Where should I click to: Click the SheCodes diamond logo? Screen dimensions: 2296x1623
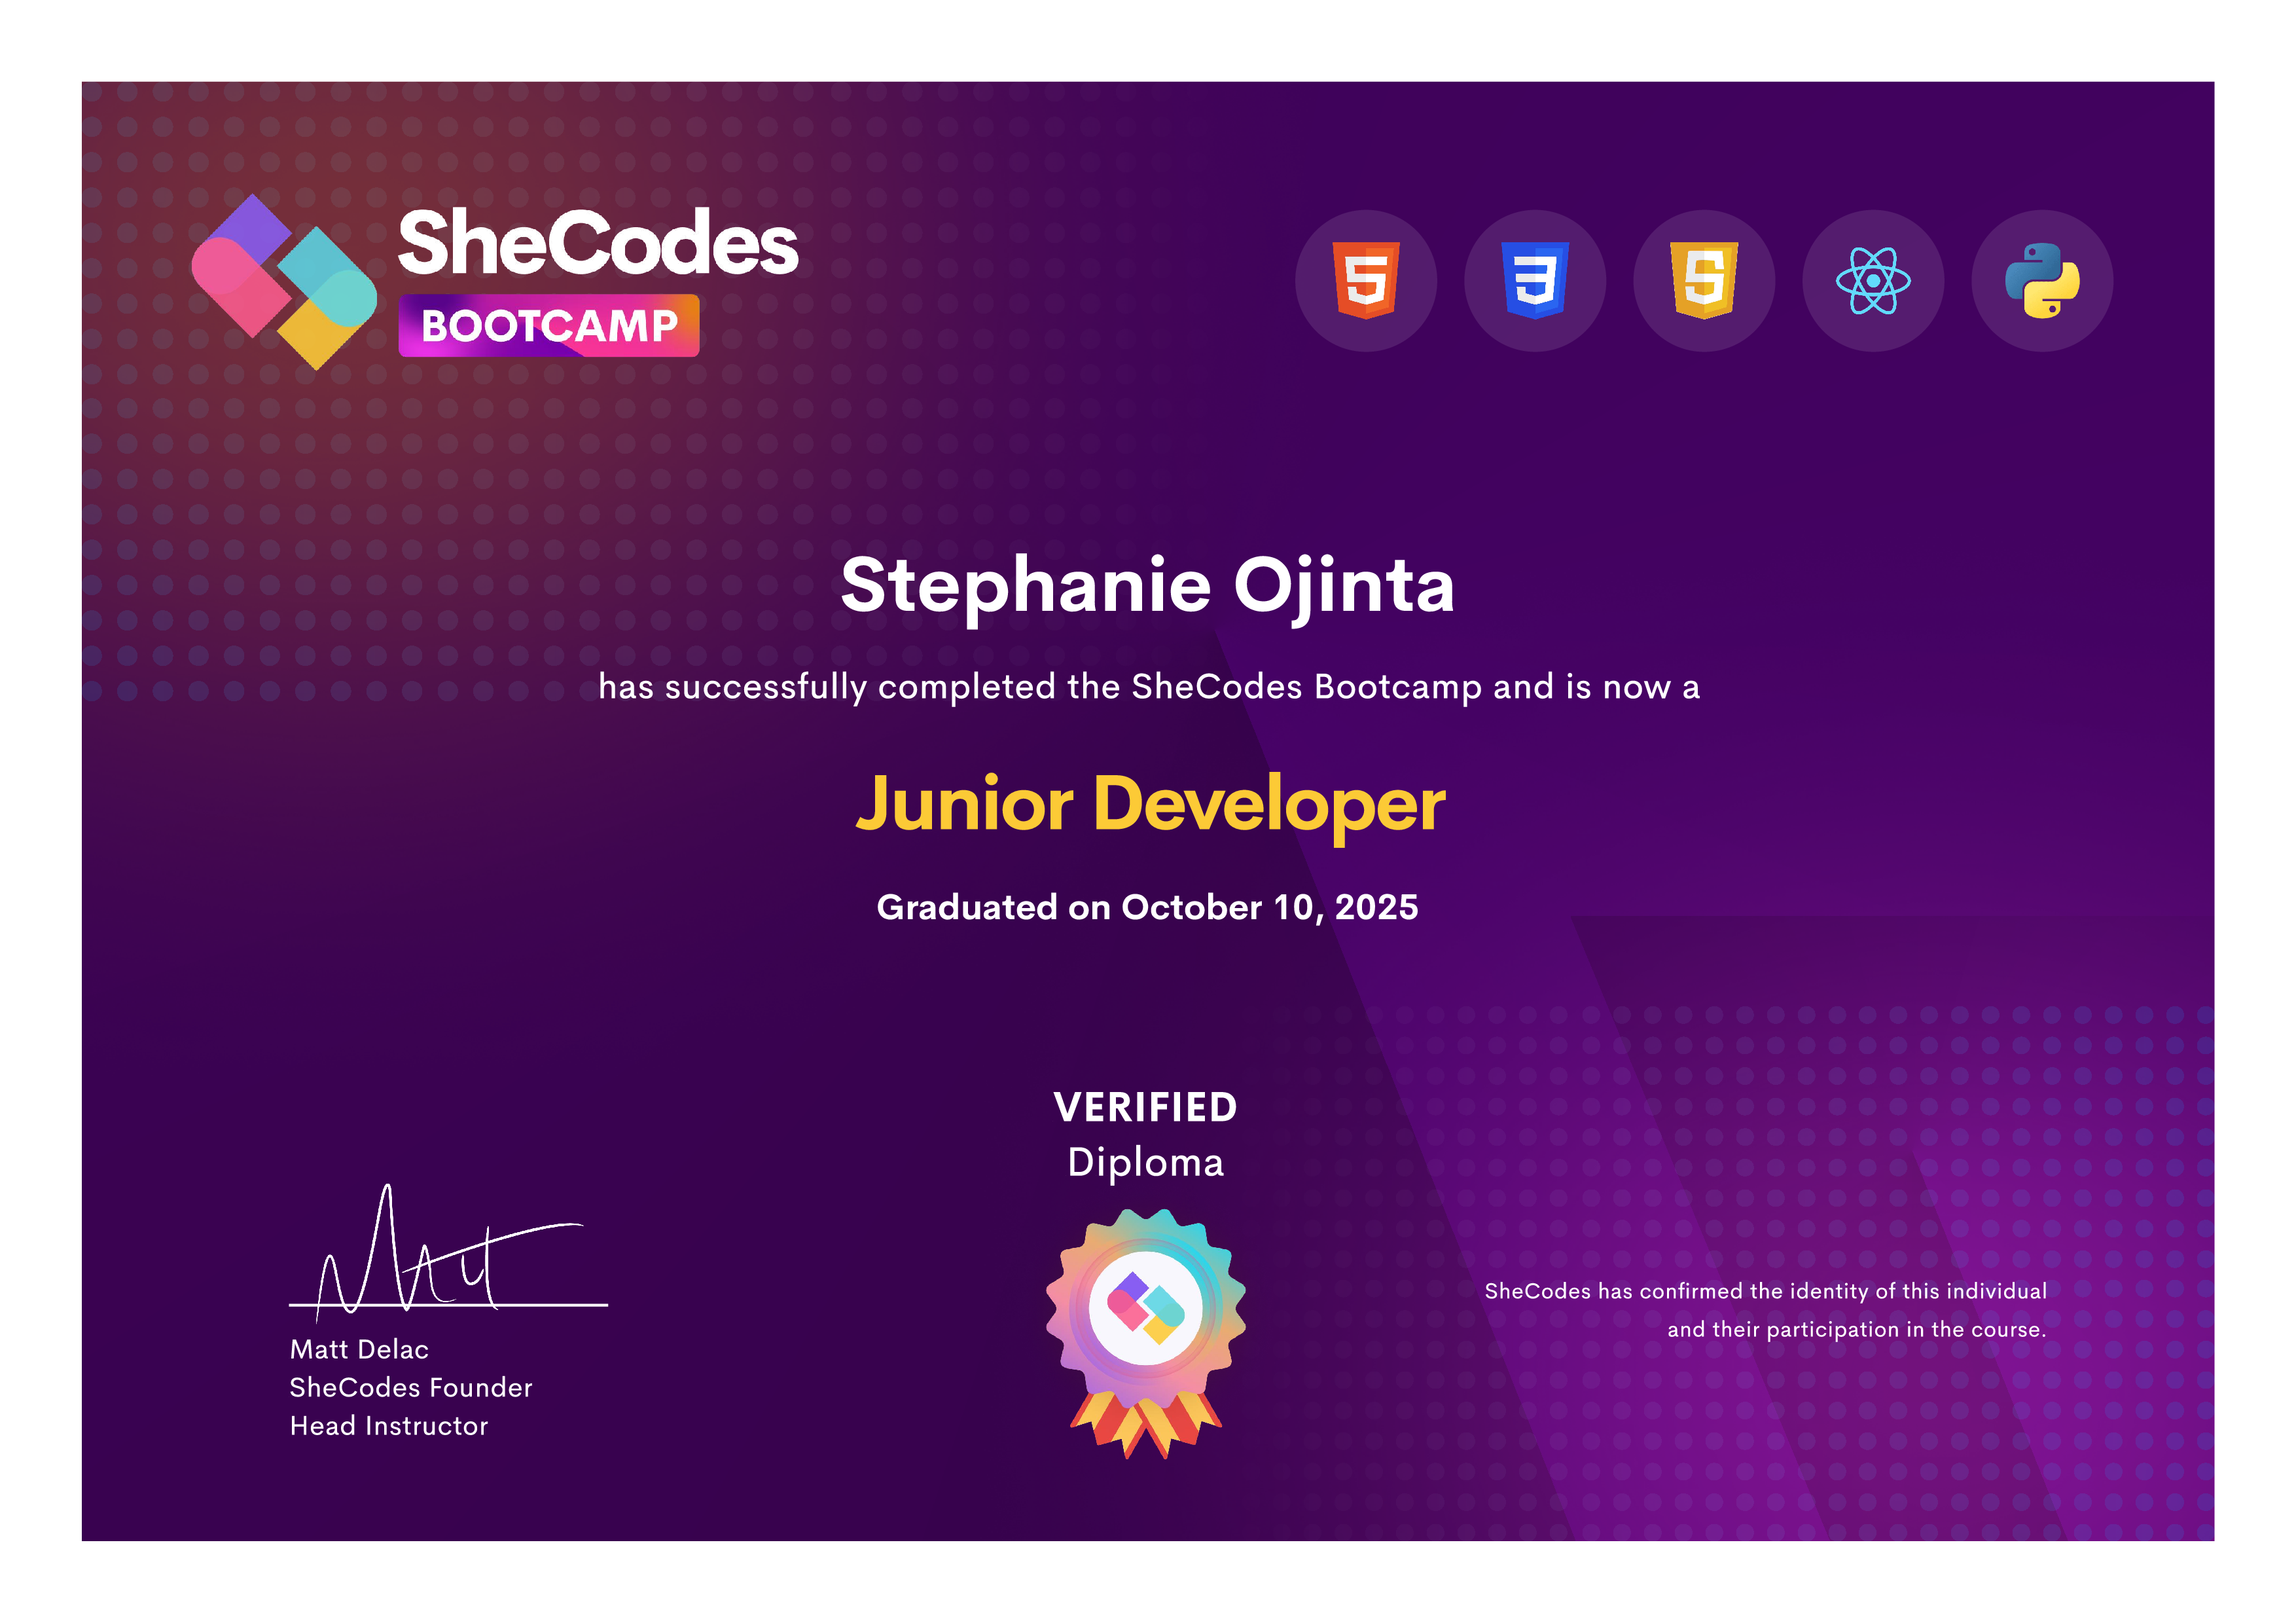[285, 282]
